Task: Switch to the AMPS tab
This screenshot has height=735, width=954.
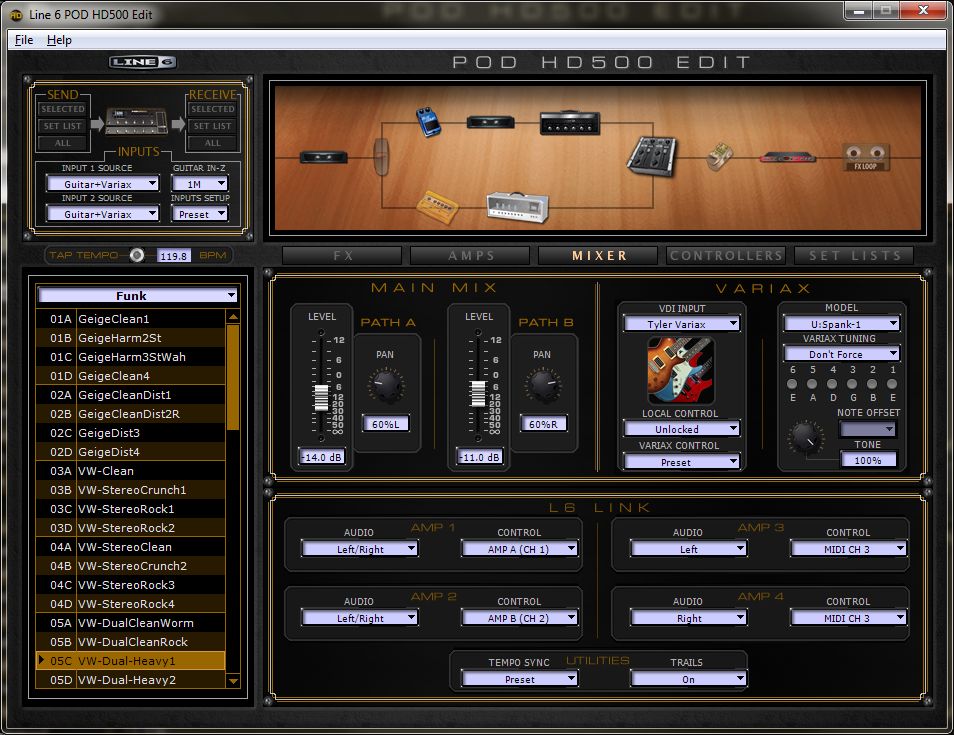Action: point(470,256)
